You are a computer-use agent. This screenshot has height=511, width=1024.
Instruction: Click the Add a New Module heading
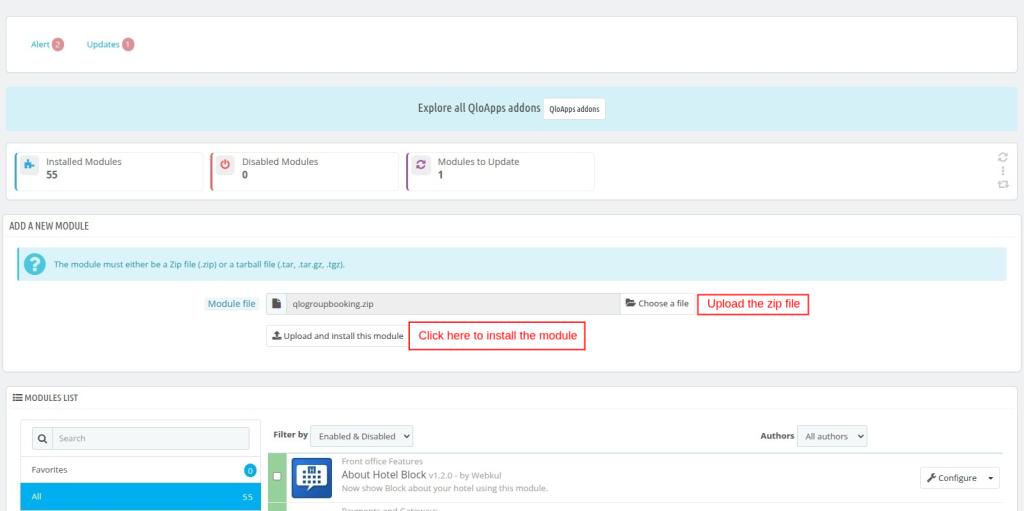pyautogui.click(x=49, y=226)
